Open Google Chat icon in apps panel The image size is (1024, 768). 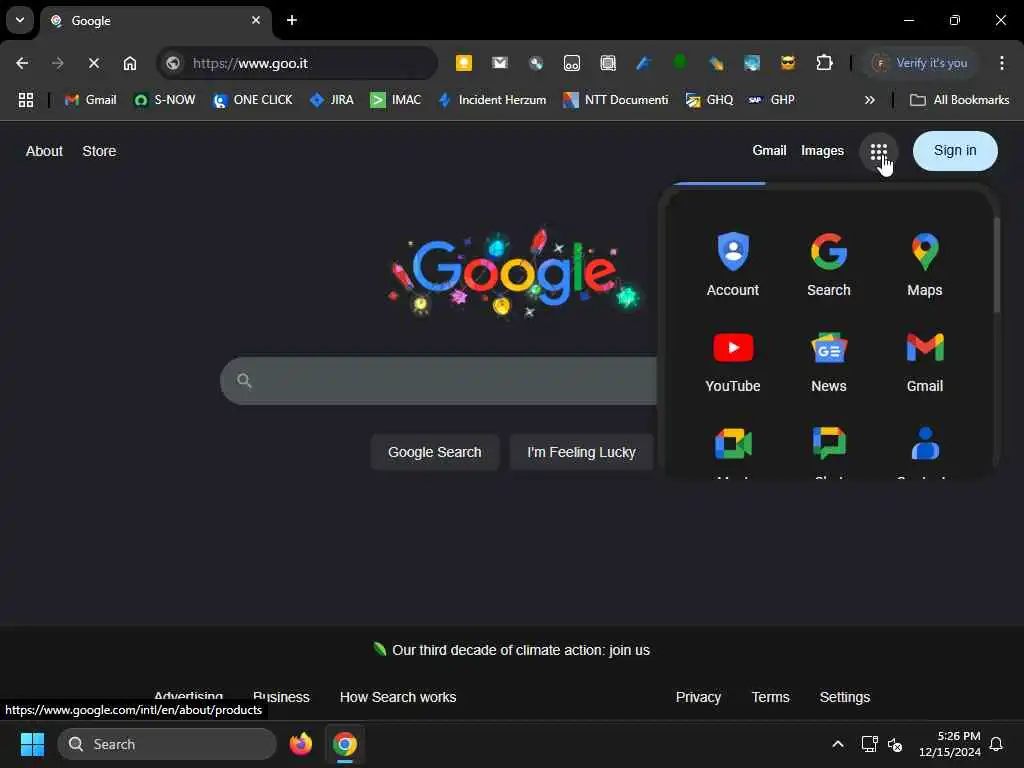pos(829,444)
